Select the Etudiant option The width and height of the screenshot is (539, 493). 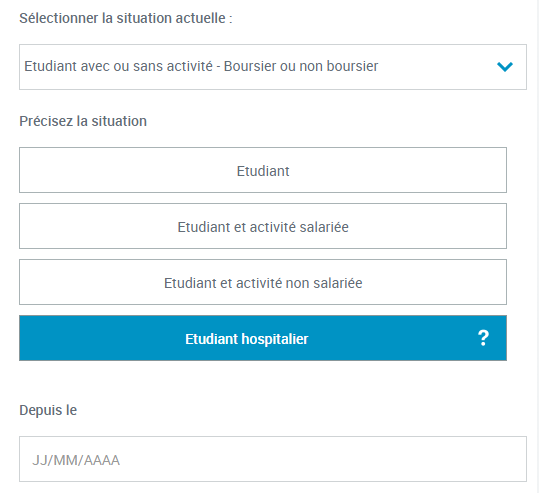[x=263, y=170]
